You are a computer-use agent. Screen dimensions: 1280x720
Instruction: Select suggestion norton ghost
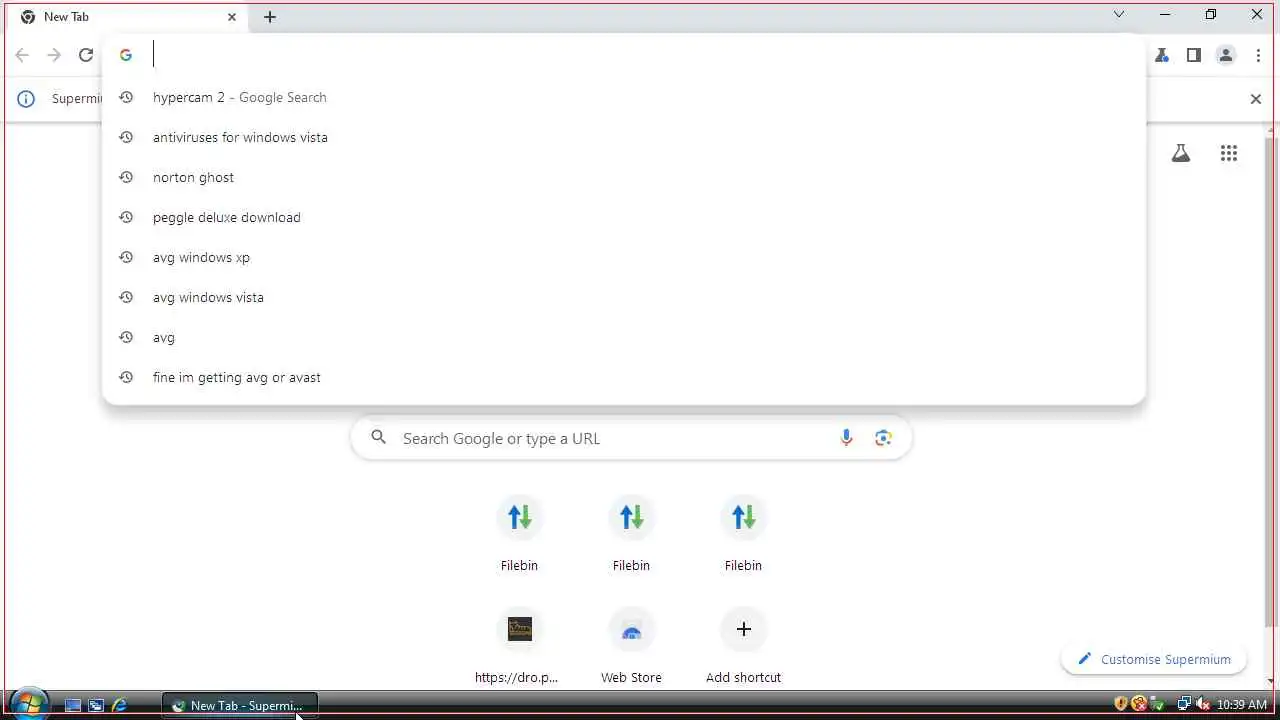(x=624, y=177)
